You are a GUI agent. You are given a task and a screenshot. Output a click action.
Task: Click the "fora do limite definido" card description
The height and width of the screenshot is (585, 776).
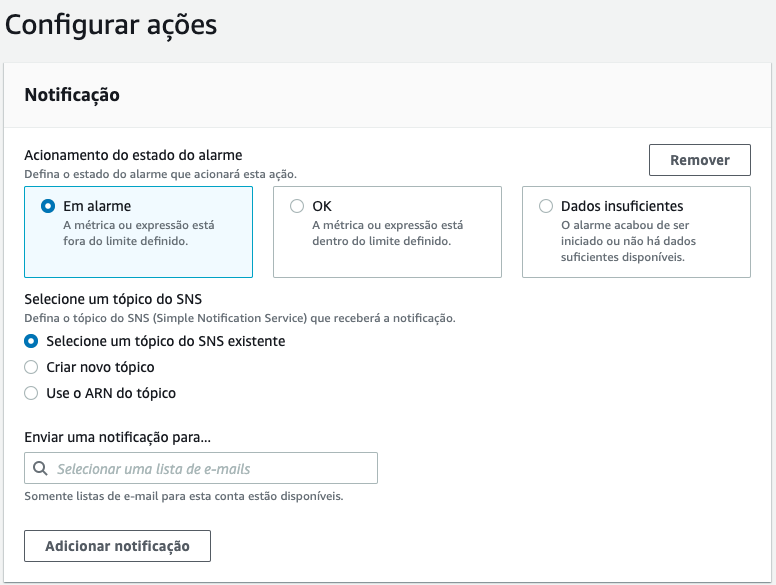[x=125, y=241]
